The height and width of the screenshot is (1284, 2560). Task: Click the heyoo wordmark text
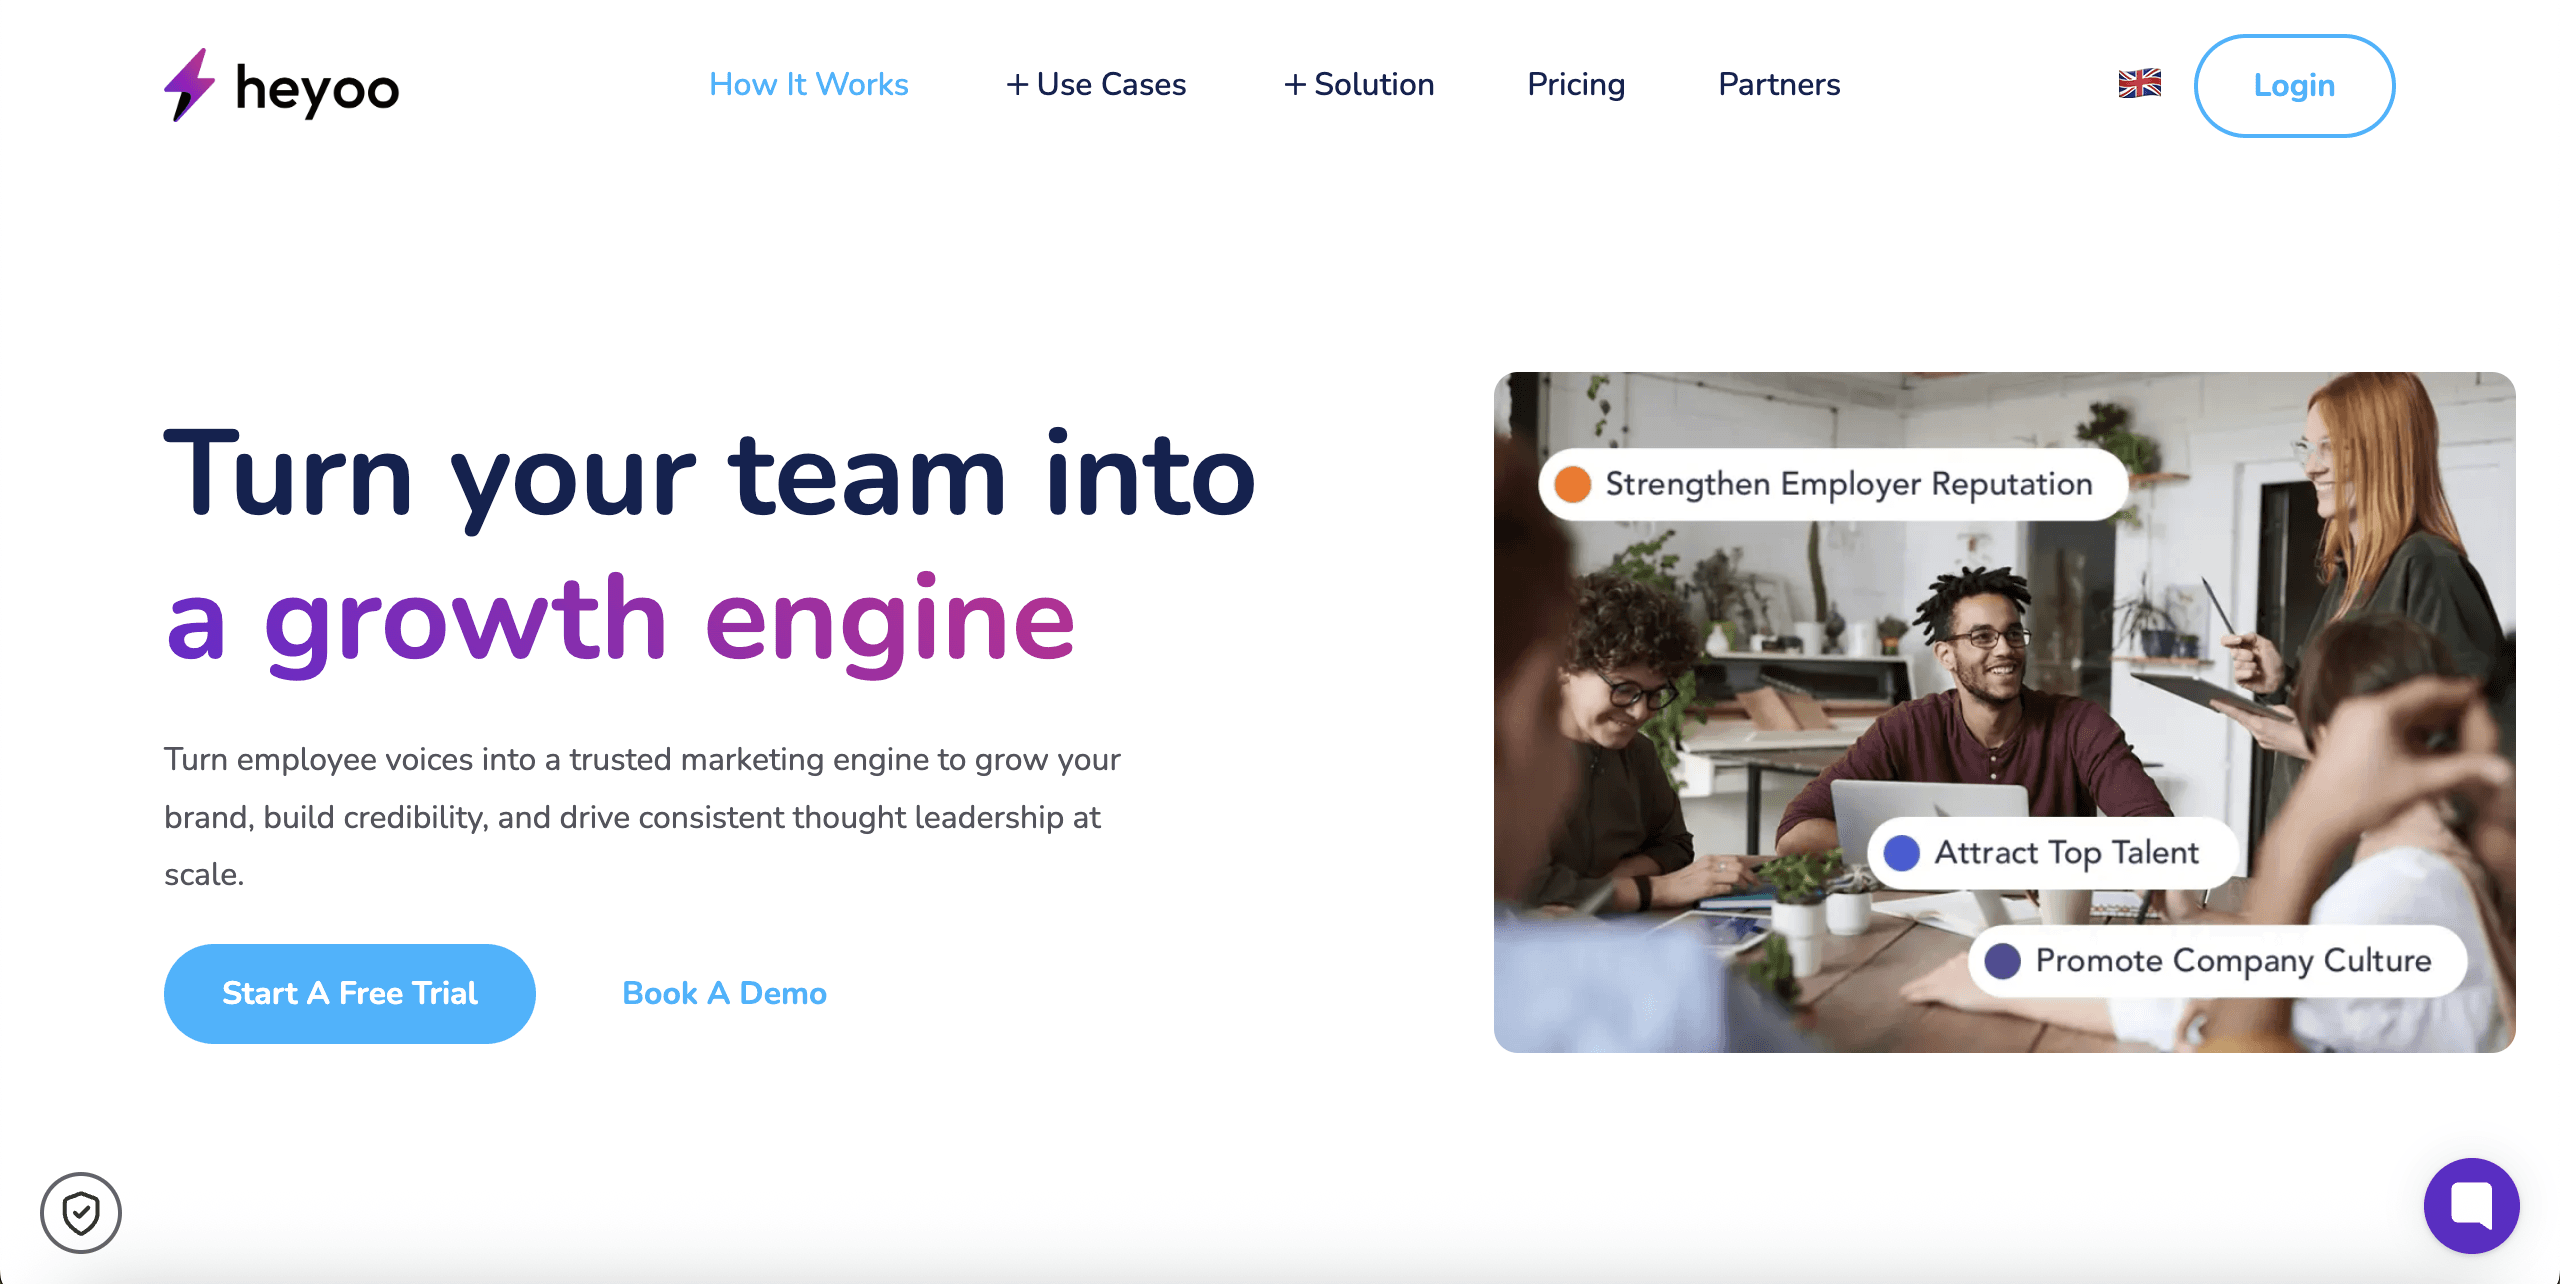click(x=317, y=90)
